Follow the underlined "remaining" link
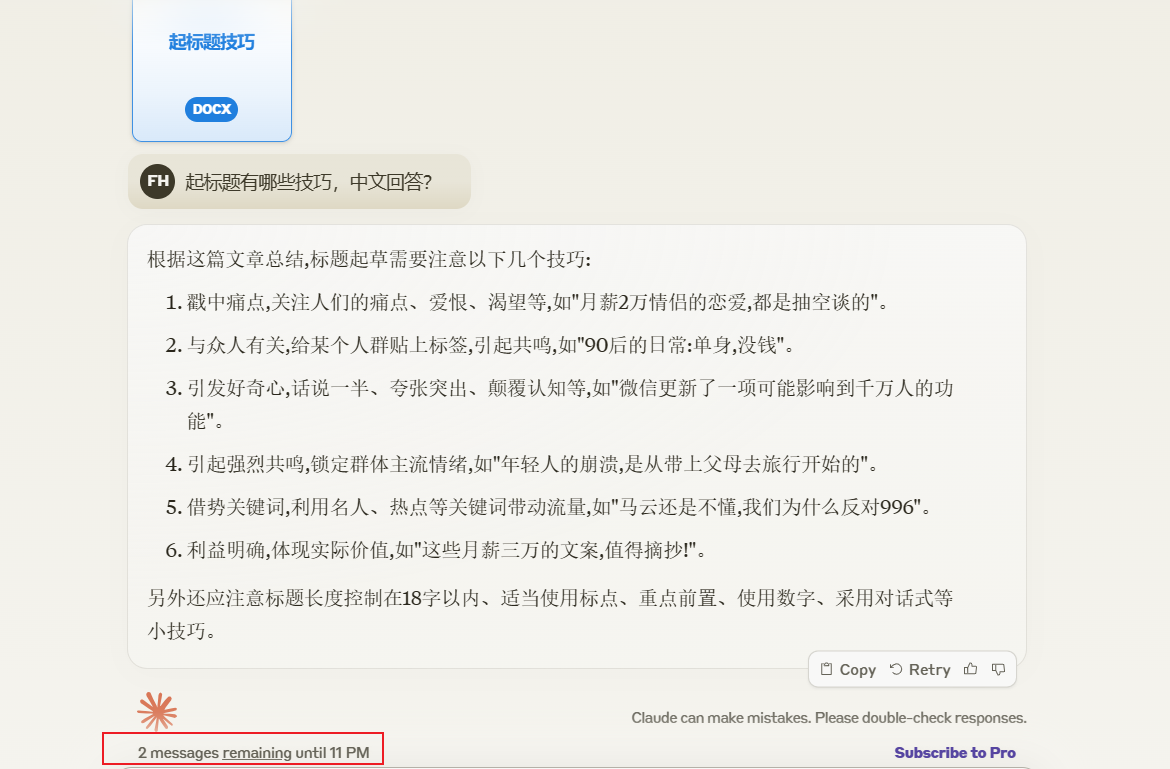Viewport: 1170px width, 769px height. click(257, 753)
